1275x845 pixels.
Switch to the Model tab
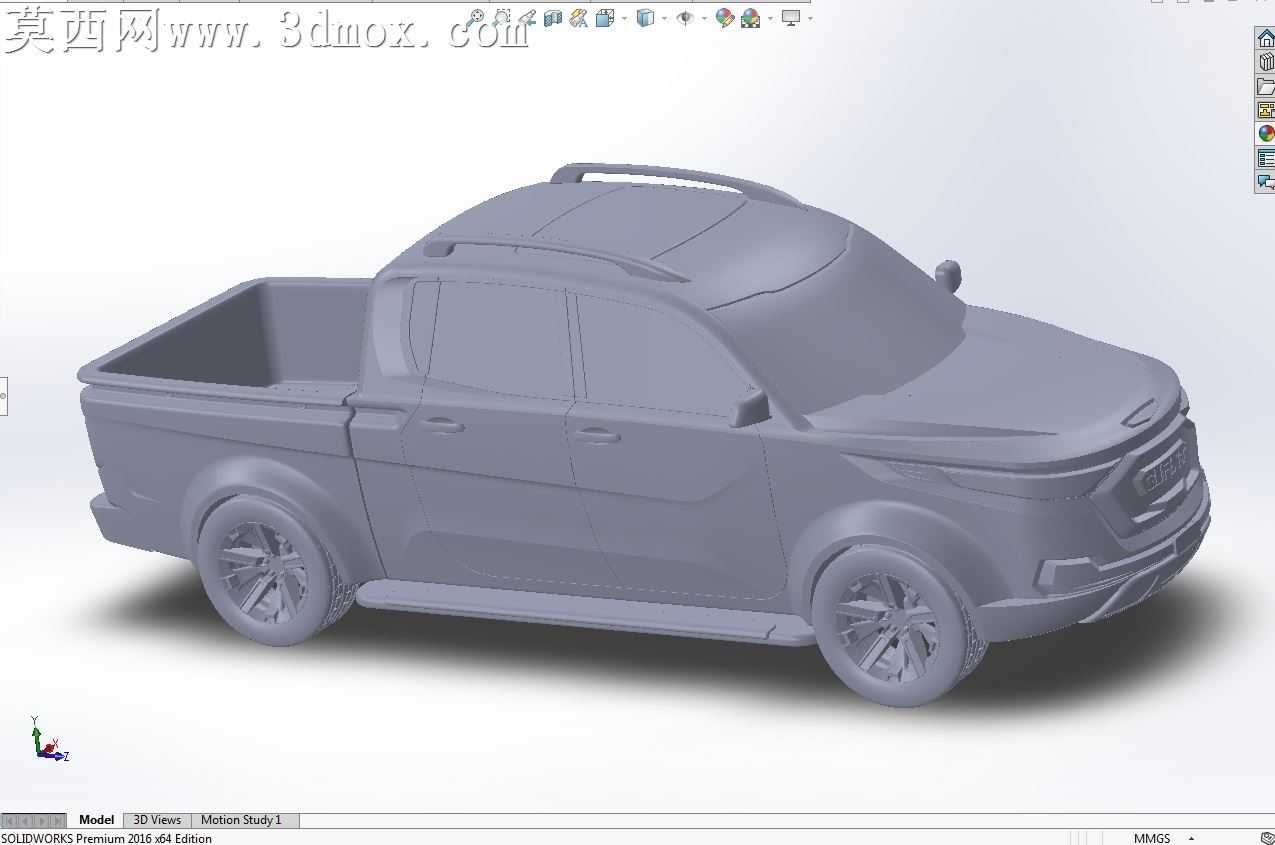coord(96,820)
